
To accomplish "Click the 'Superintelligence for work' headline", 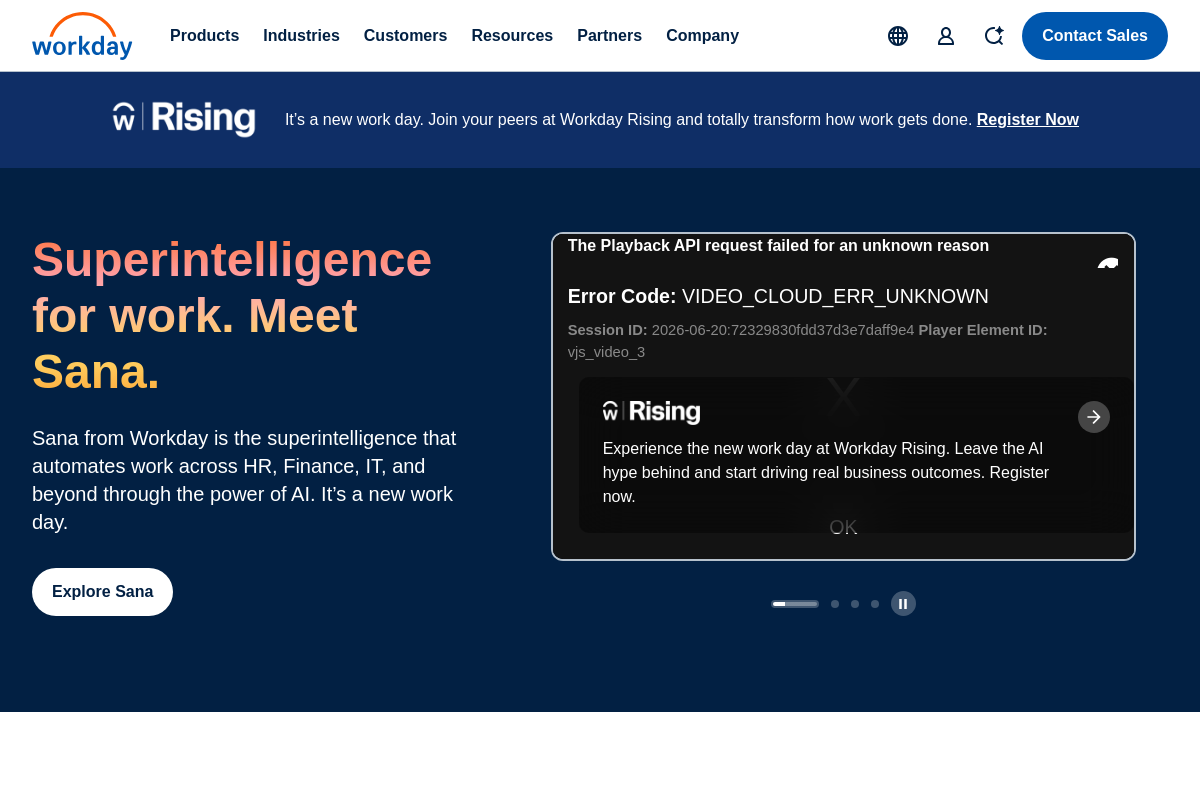I will [x=232, y=315].
